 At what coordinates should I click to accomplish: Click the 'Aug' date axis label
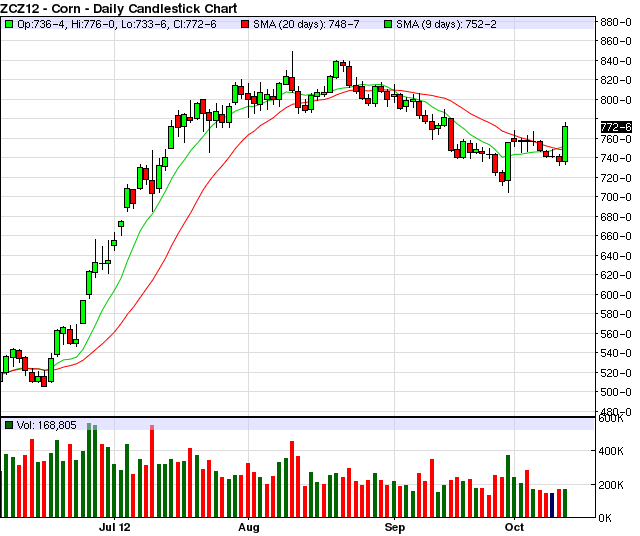coord(249,527)
